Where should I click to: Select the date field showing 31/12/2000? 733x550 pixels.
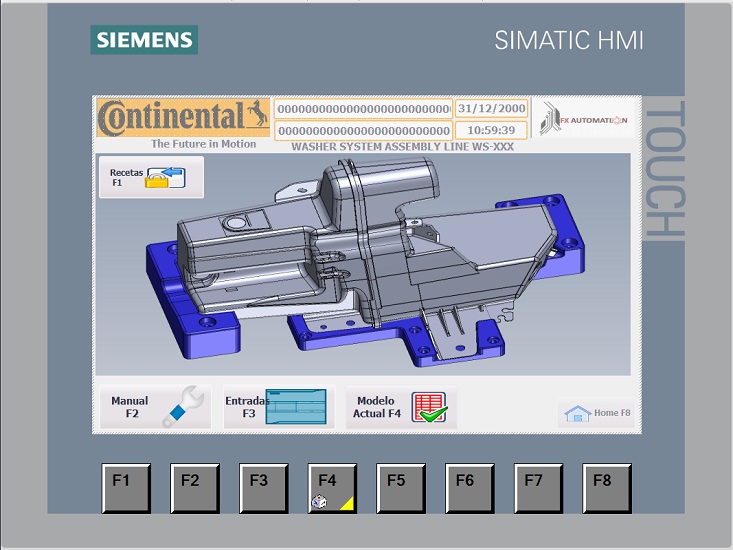click(x=491, y=108)
